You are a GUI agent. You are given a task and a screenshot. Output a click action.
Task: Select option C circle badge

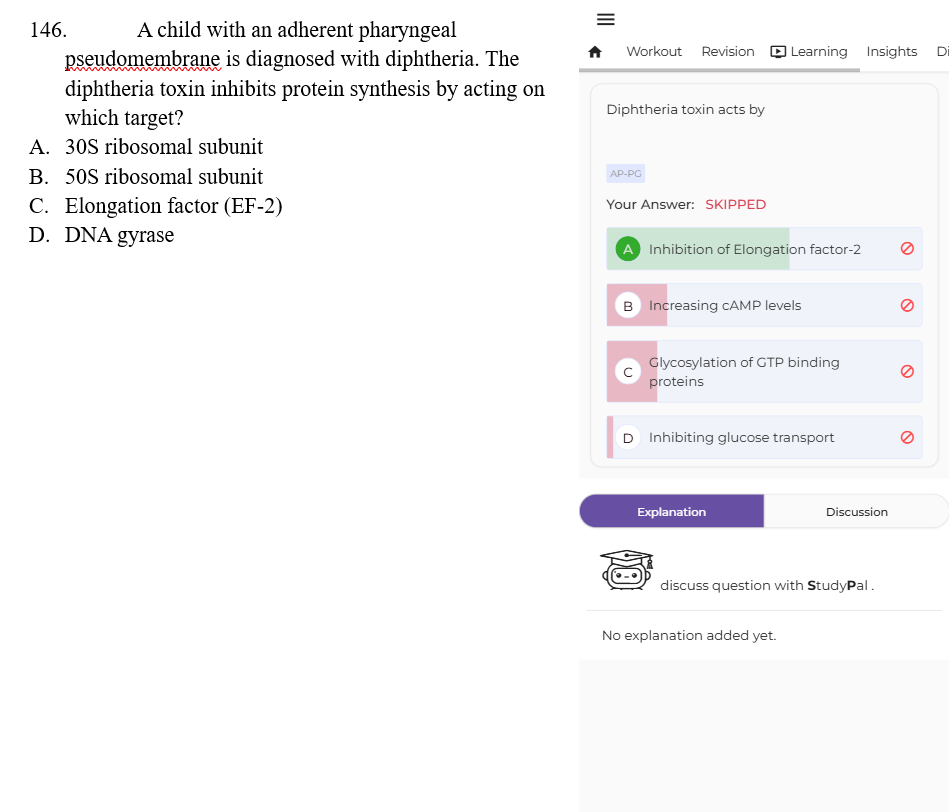point(628,372)
